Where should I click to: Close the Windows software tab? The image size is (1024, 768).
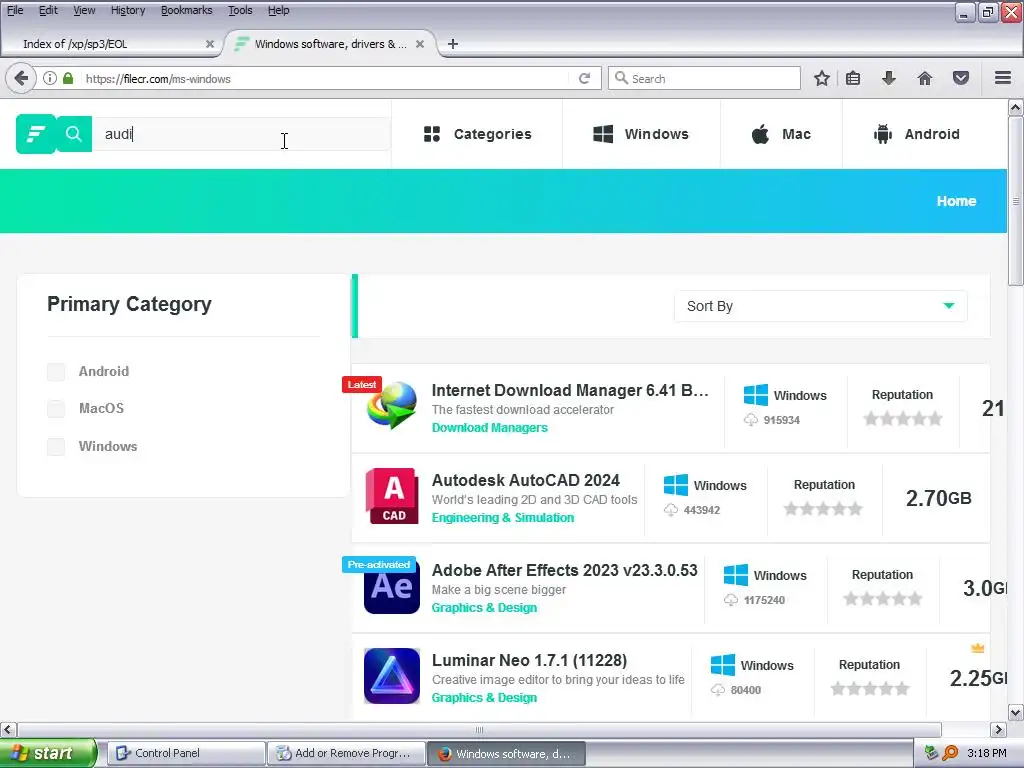(x=420, y=44)
